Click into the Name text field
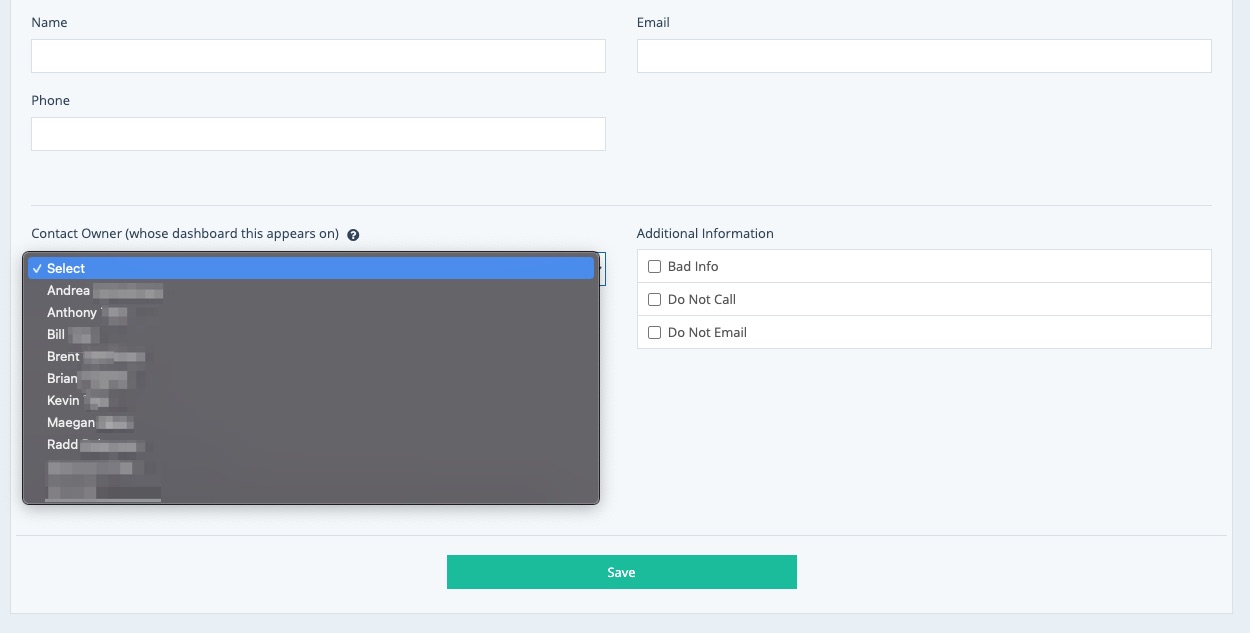This screenshot has height=633, width=1250. [x=318, y=56]
